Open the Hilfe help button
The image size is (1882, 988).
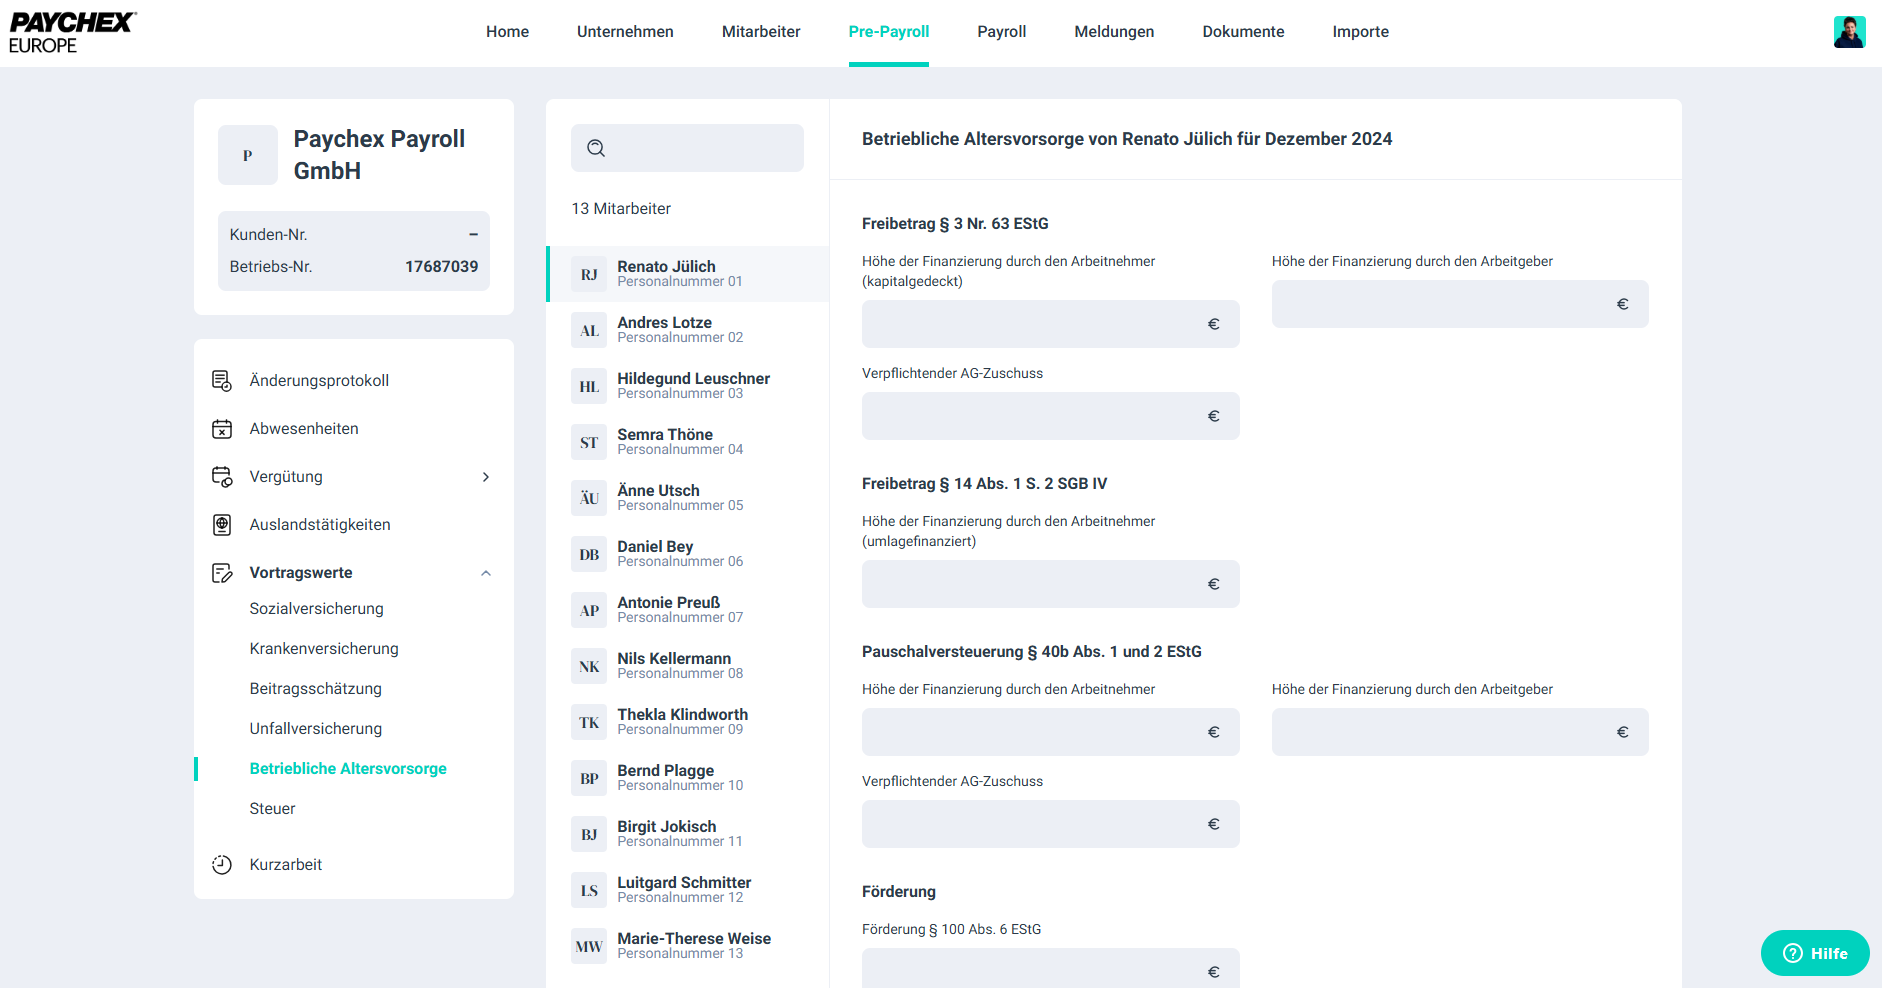[1815, 953]
